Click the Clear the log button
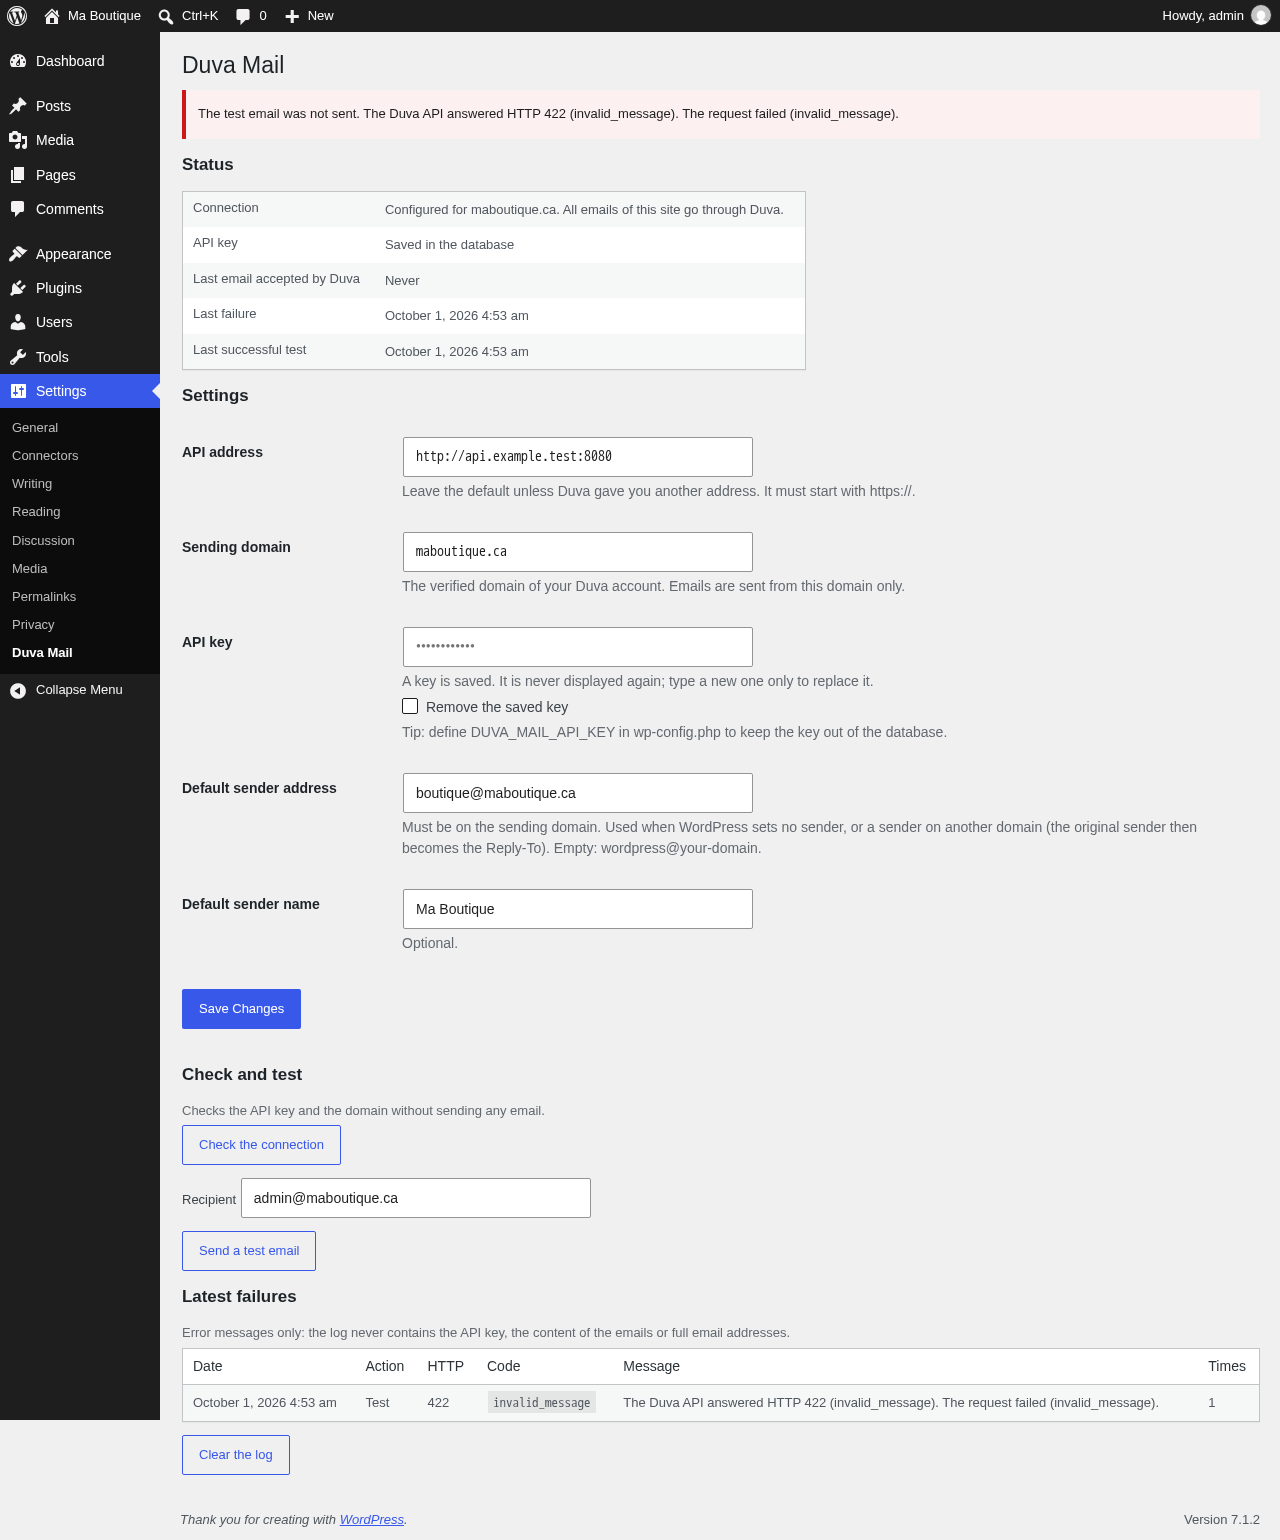The height and width of the screenshot is (1540, 1280). (x=236, y=1455)
